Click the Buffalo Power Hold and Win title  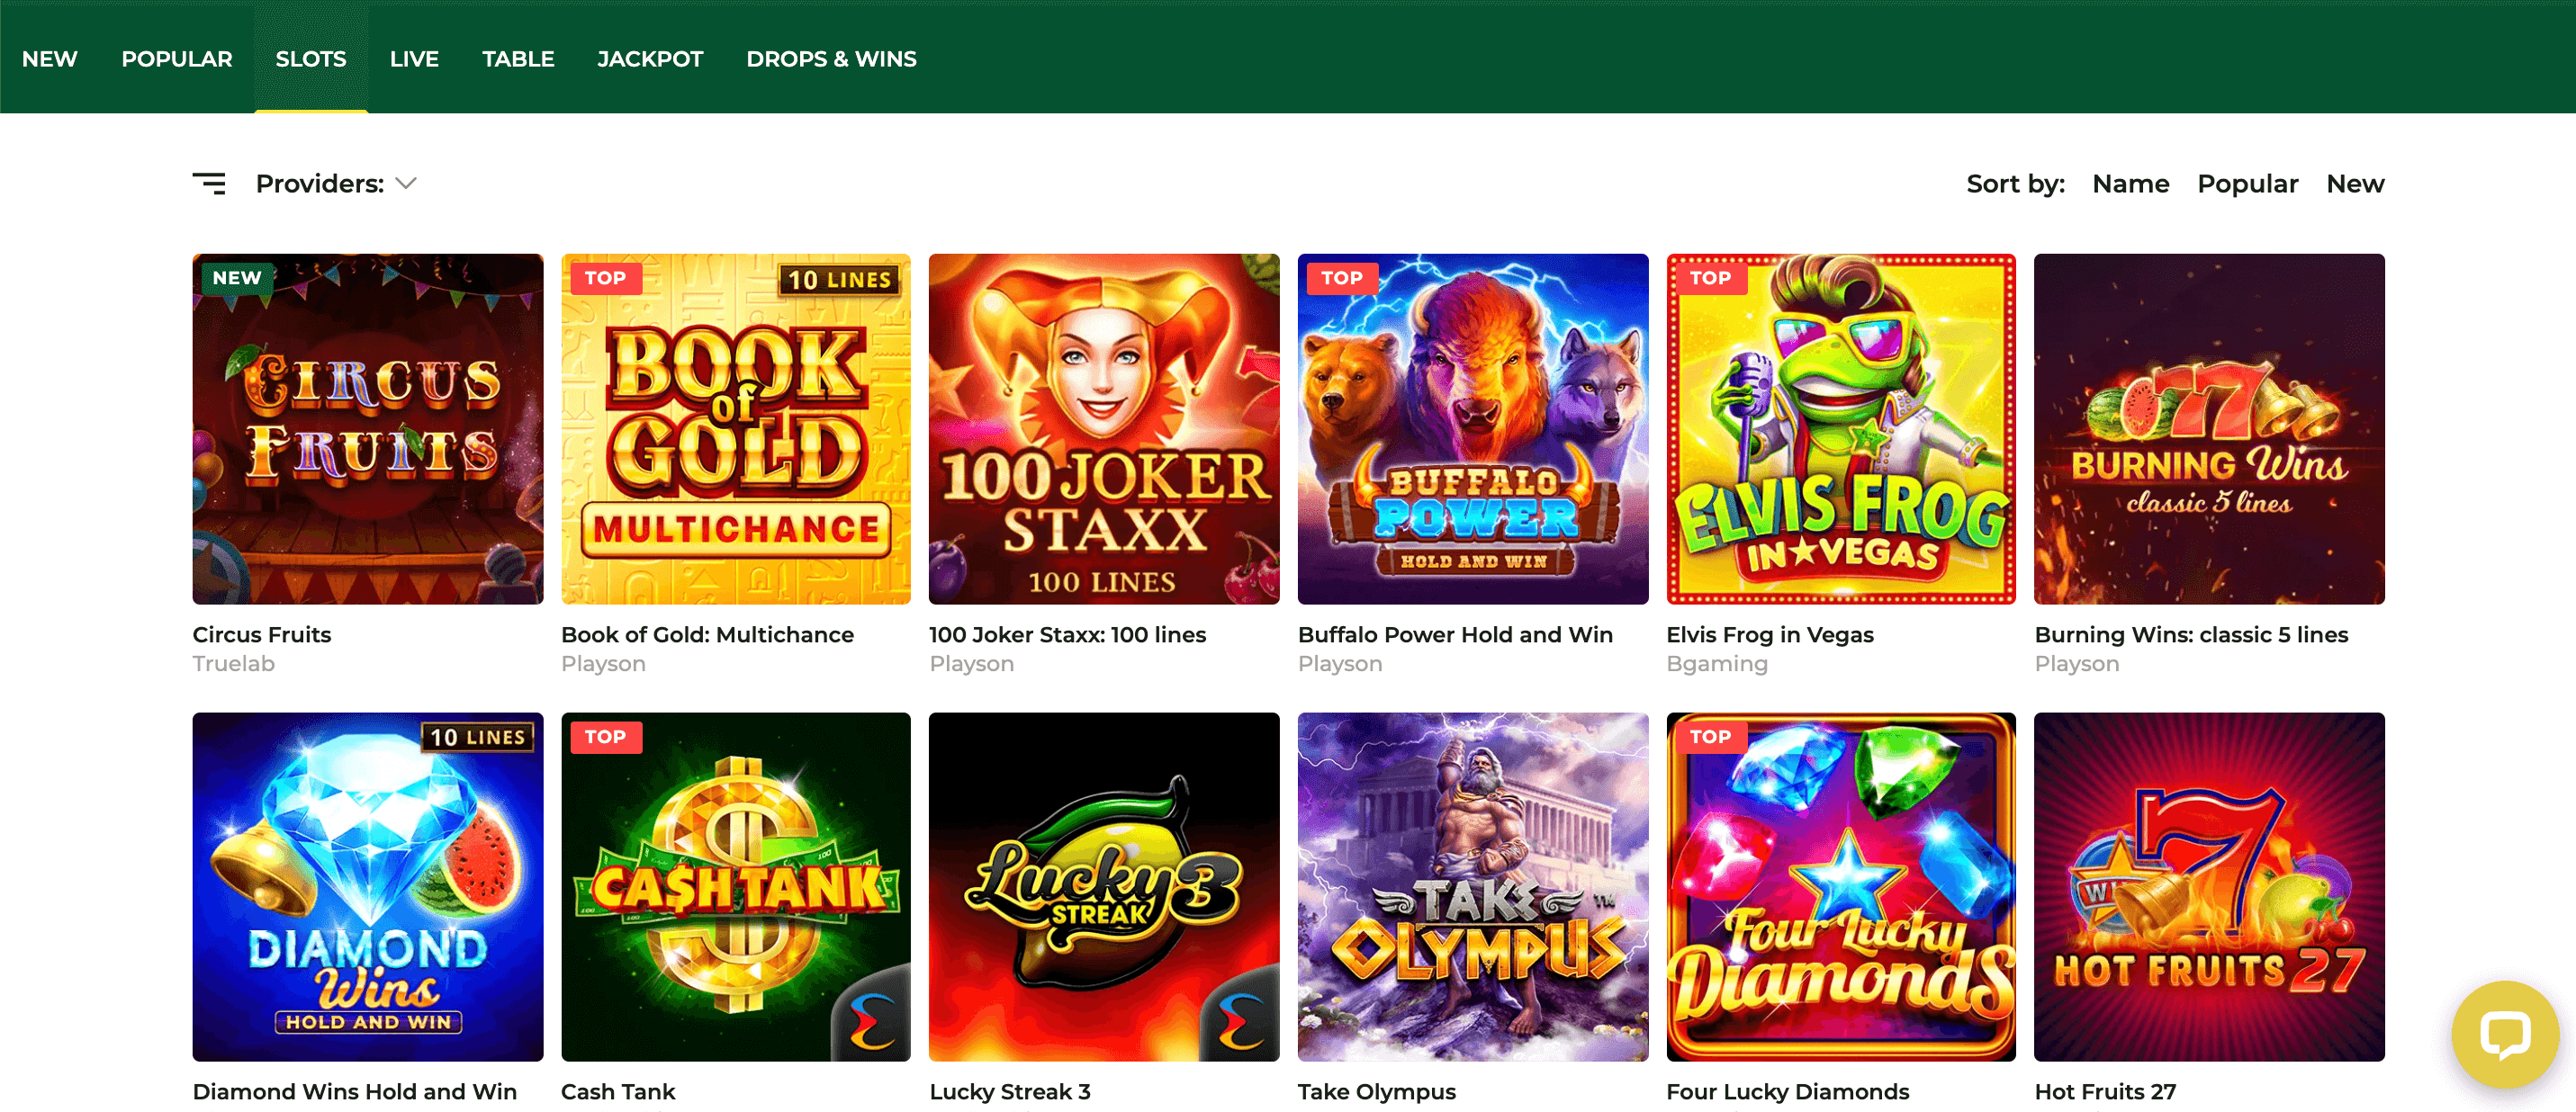[x=1455, y=635]
